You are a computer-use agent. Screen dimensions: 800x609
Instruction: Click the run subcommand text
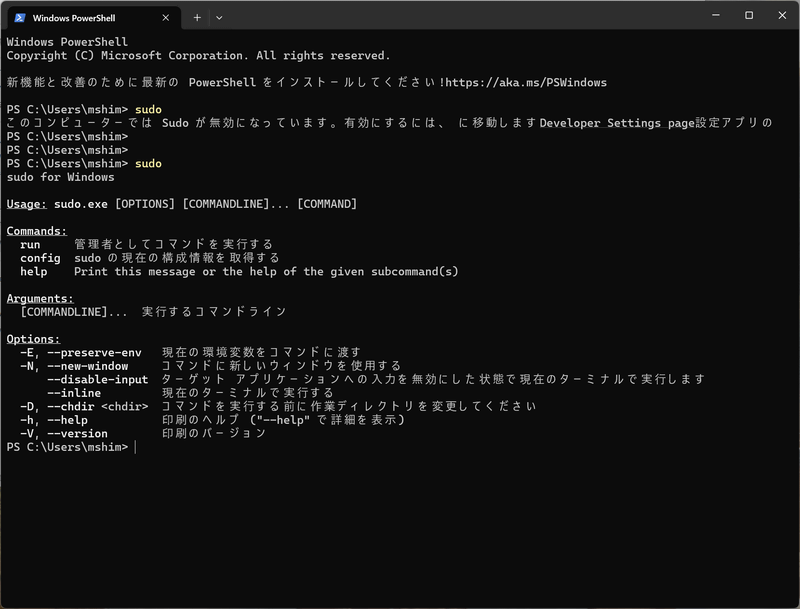(x=30, y=243)
